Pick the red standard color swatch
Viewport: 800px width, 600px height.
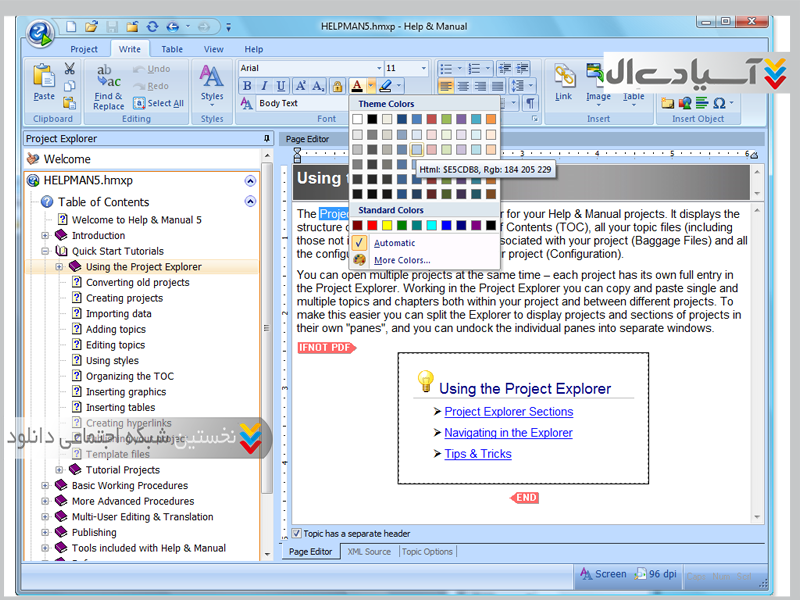point(372,226)
